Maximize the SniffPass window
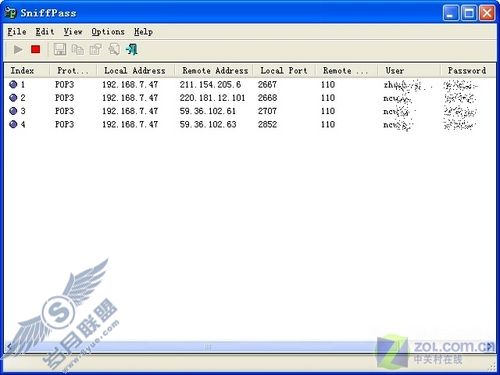 tap(469, 13)
